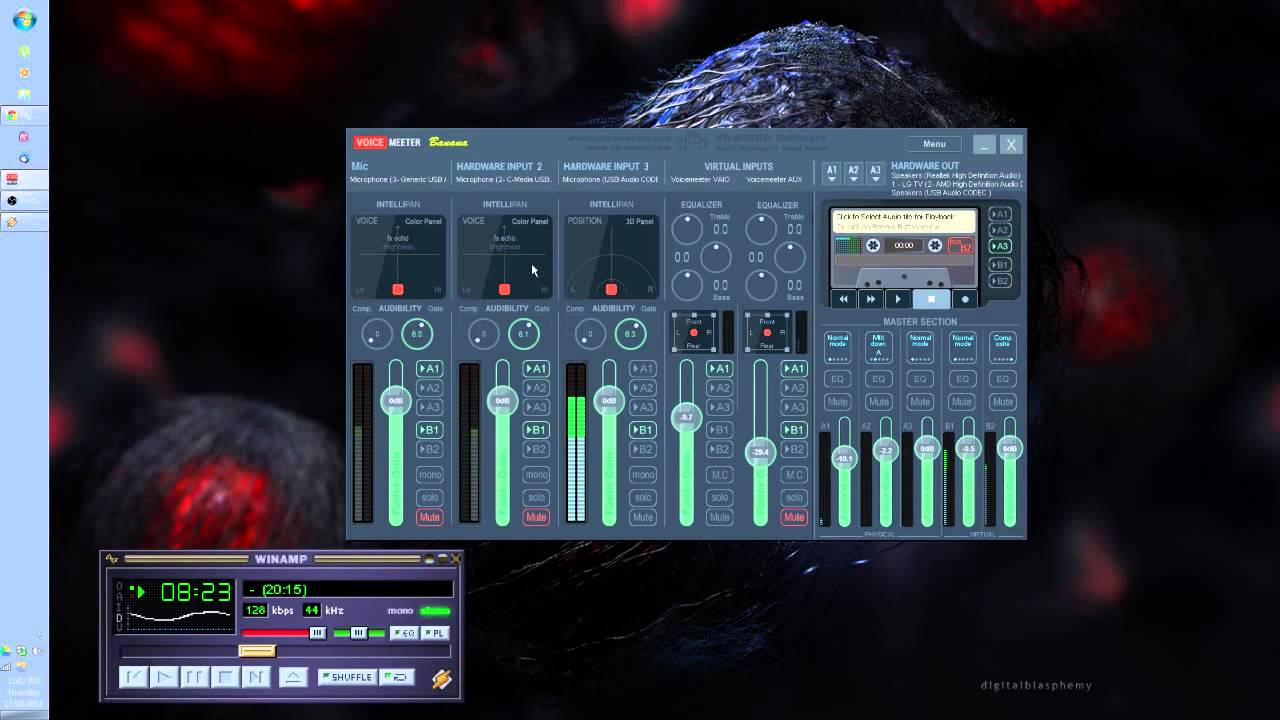
Task: Skip to next track in Winamp
Action: [x=256, y=677]
